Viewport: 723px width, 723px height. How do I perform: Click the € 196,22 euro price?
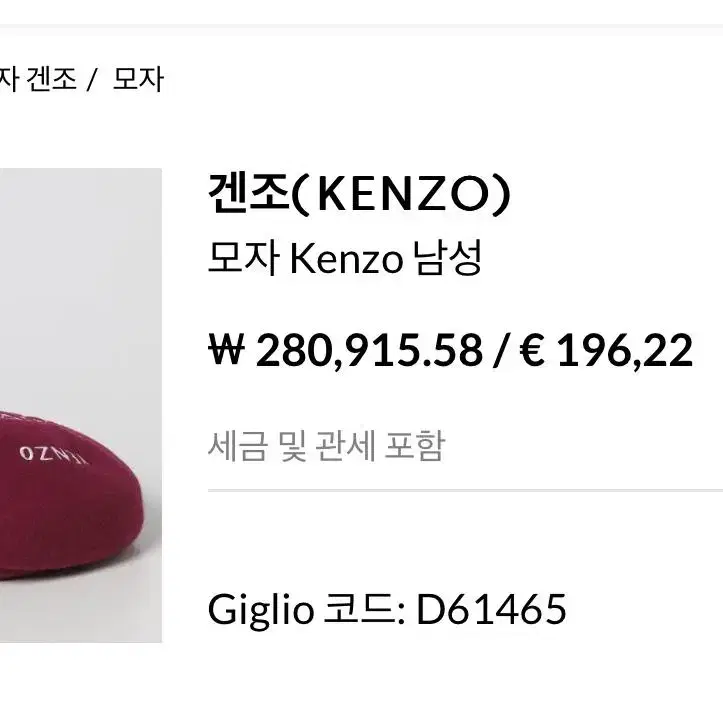pyautogui.click(x=606, y=351)
